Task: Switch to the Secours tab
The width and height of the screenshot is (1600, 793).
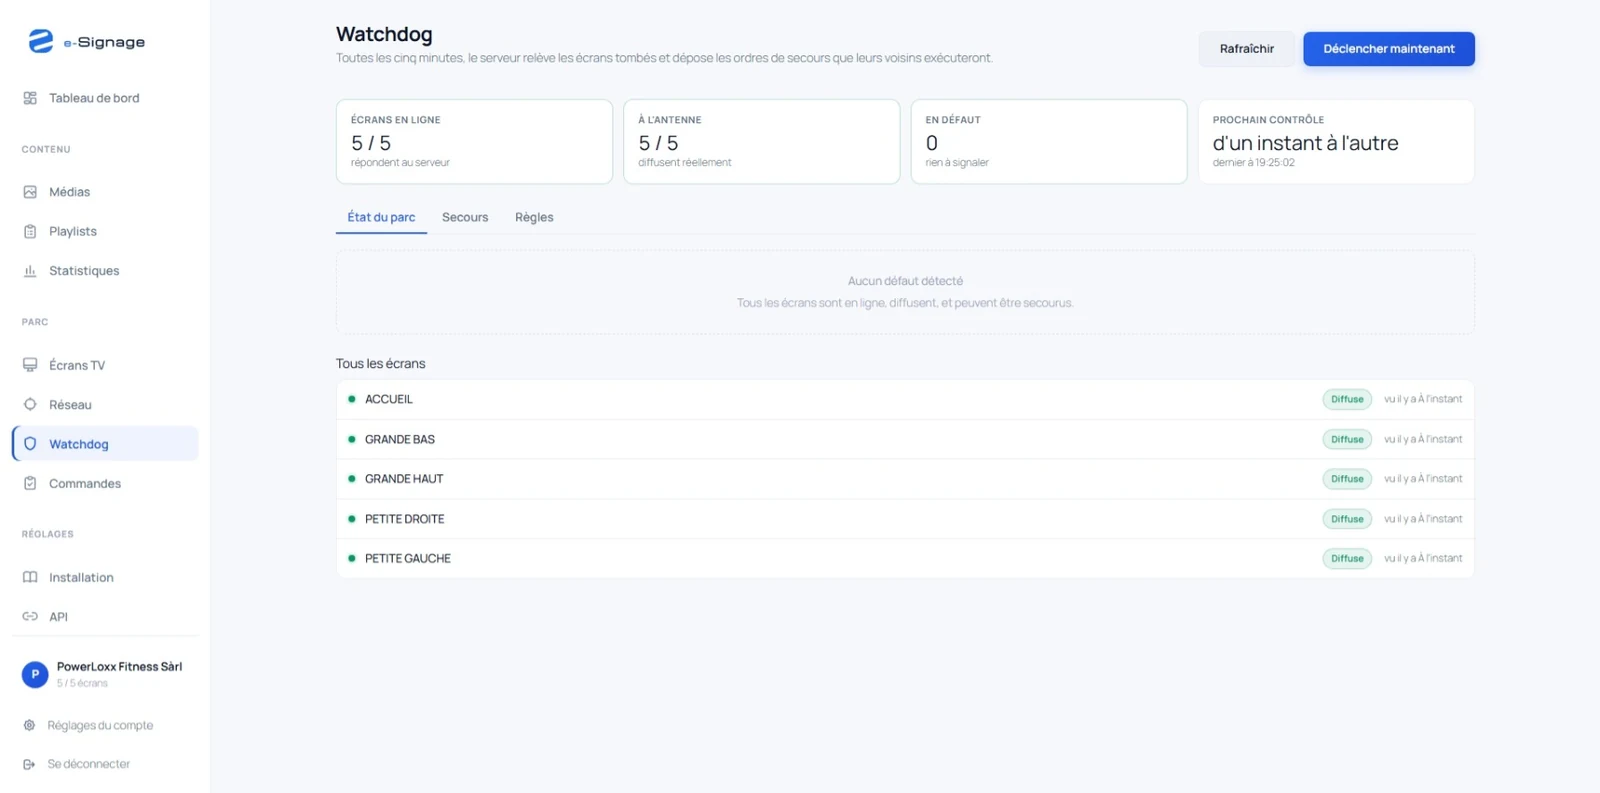Action: point(465,217)
